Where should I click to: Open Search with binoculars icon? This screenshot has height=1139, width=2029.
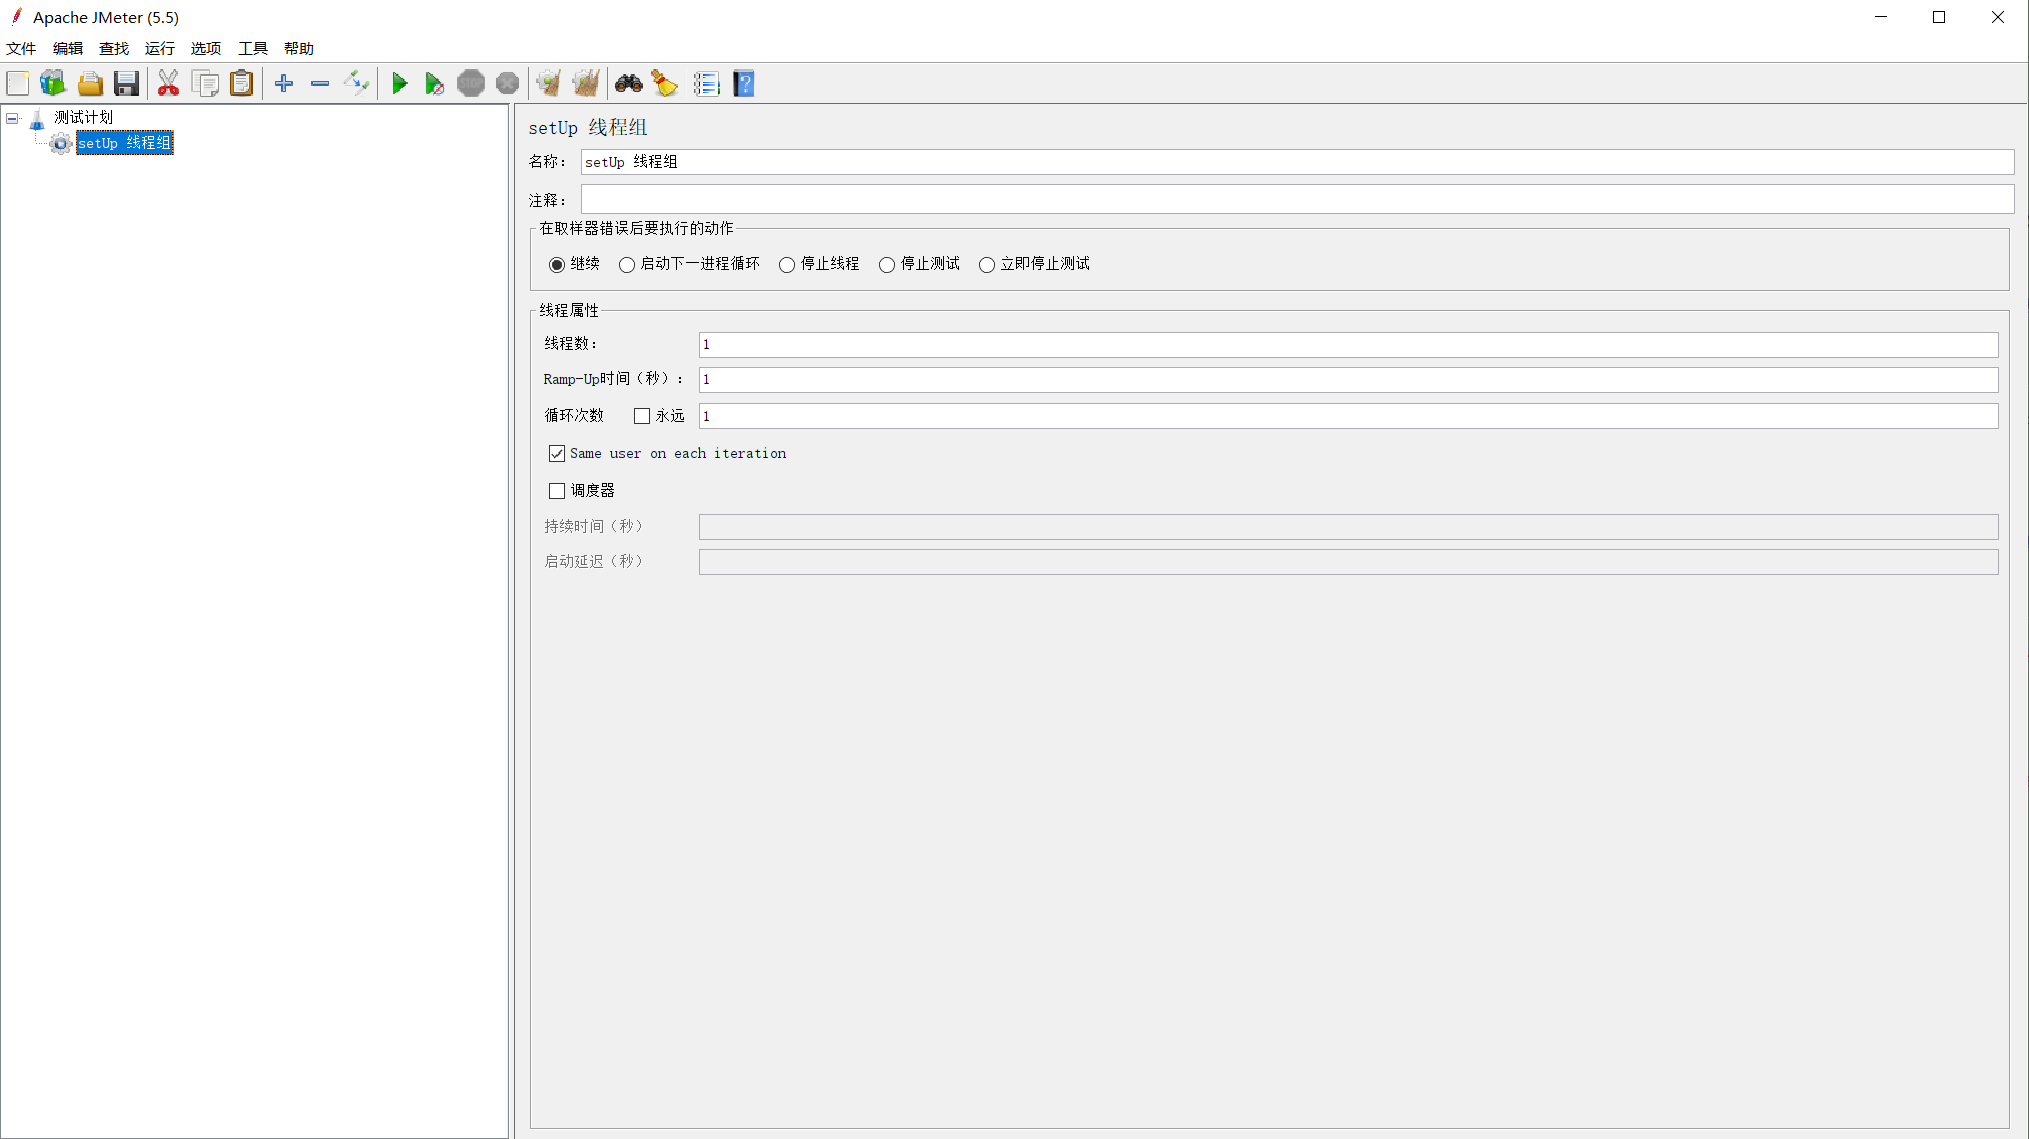[628, 84]
